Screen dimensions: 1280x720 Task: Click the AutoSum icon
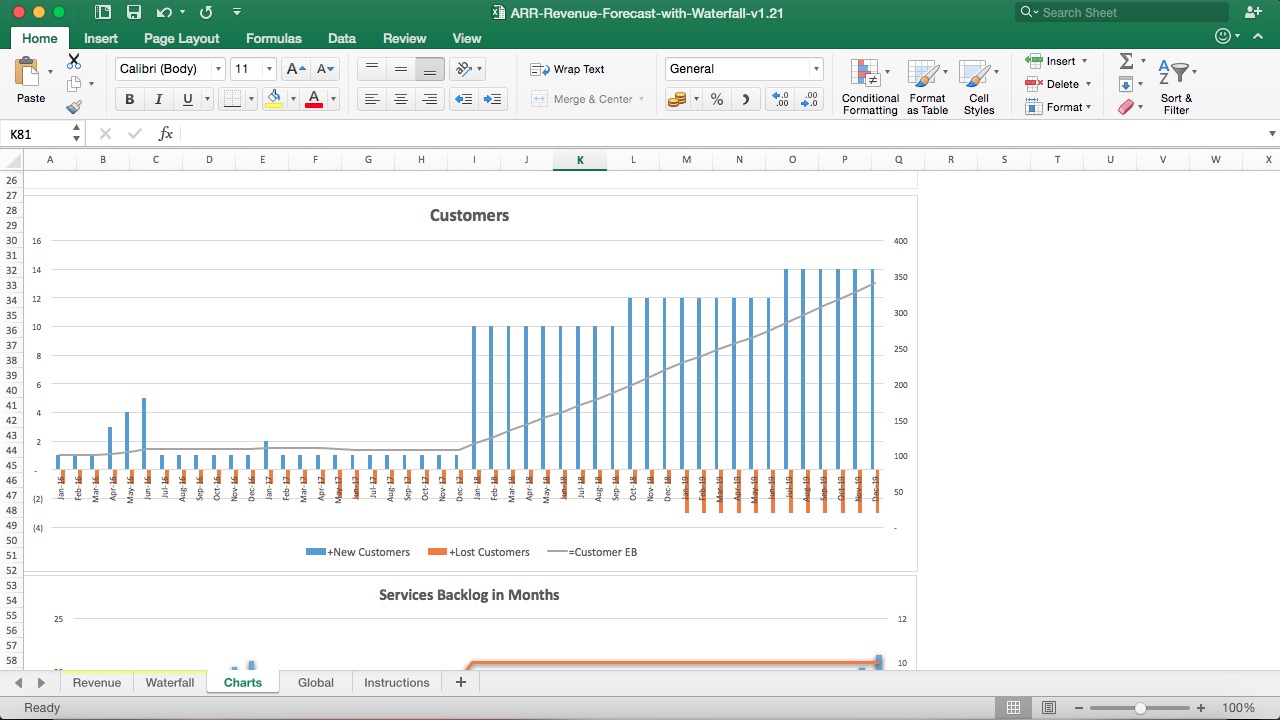click(1125, 60)
